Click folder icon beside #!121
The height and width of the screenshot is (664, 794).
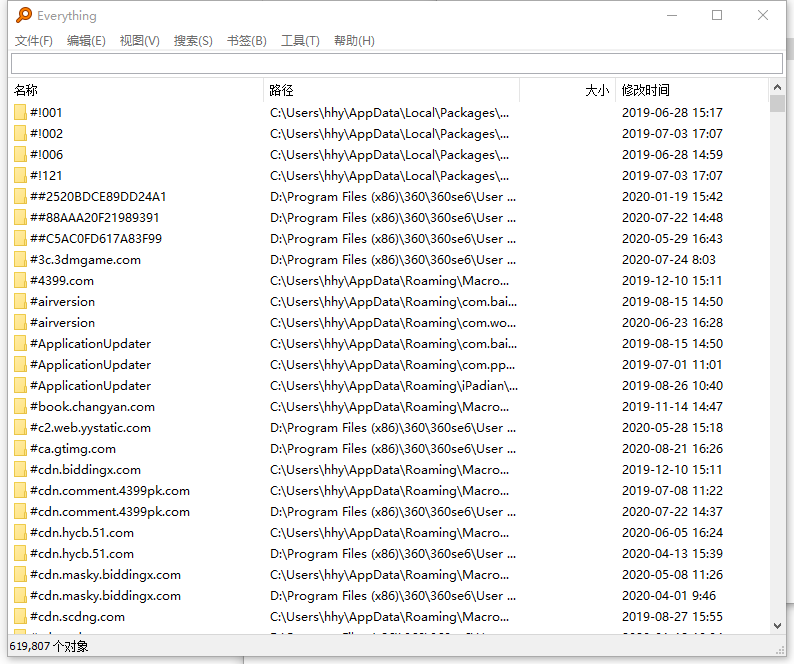[20, 176]
